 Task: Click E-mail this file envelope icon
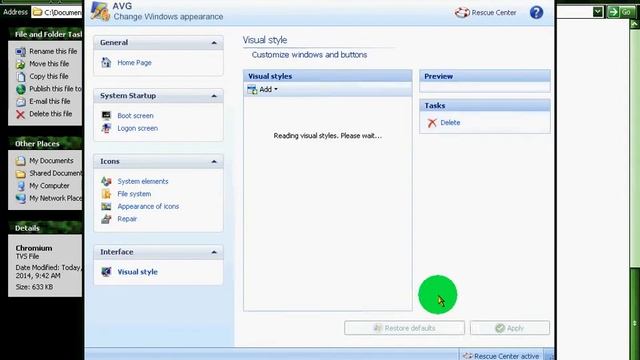[20, 102]
